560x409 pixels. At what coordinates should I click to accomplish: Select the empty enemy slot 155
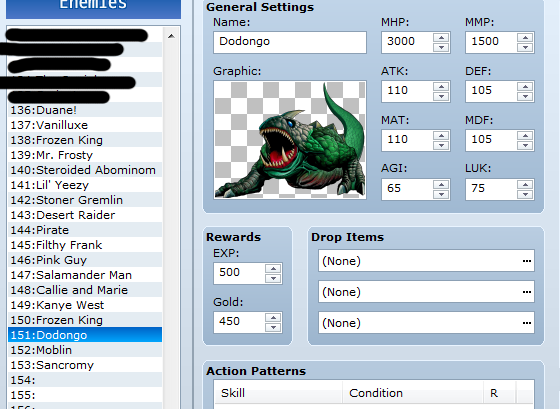coord(85,395)
